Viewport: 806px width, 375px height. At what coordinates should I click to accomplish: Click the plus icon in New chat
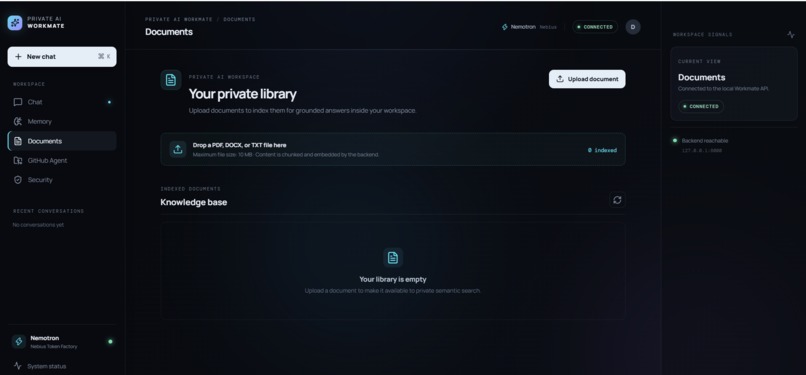tap(19, 57)
